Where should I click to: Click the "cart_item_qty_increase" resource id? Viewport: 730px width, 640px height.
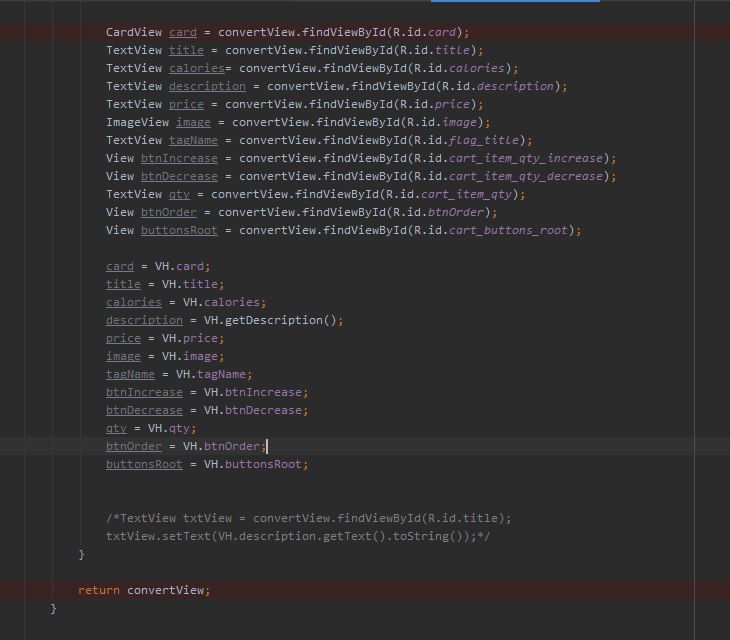click(x=526, y=159)
